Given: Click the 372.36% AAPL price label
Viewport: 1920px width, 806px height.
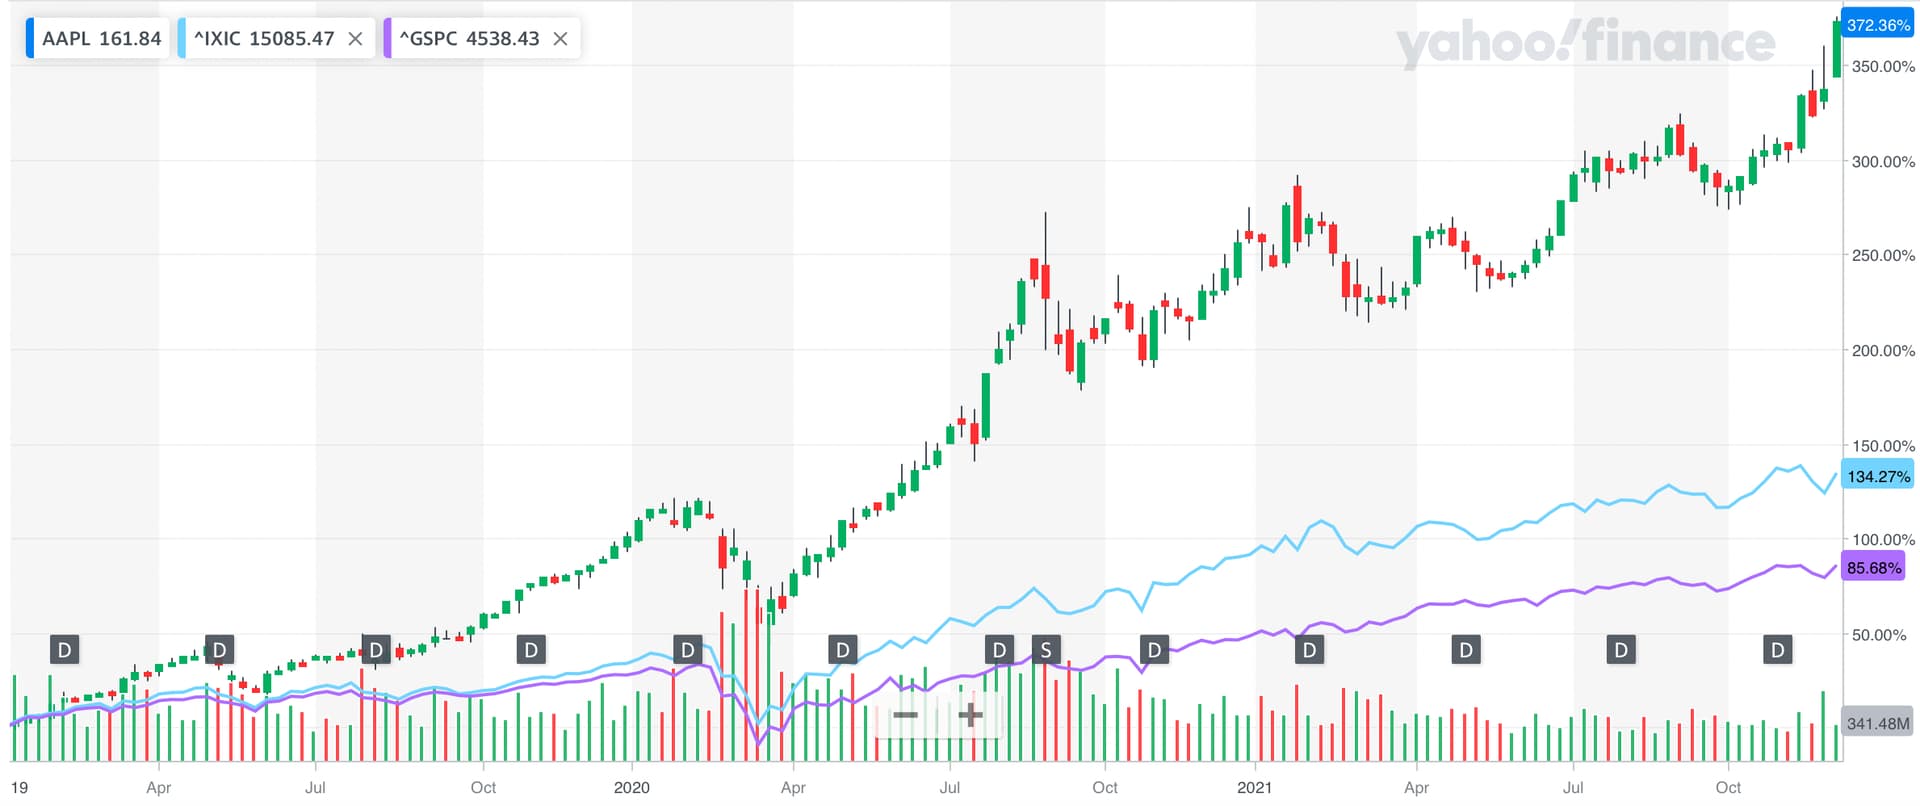Looking at the screenshot, I should tap(1877, 25).
